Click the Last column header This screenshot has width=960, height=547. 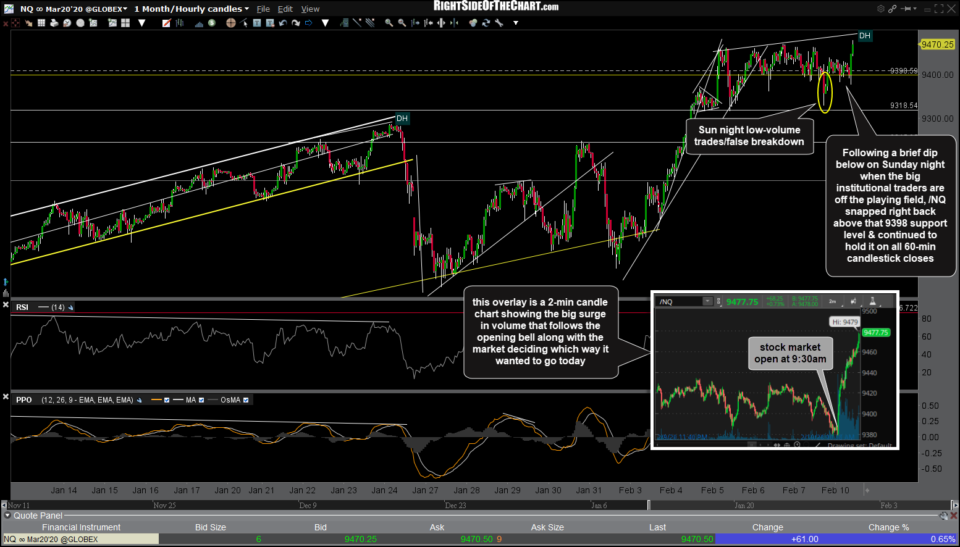tap(659, 527)
